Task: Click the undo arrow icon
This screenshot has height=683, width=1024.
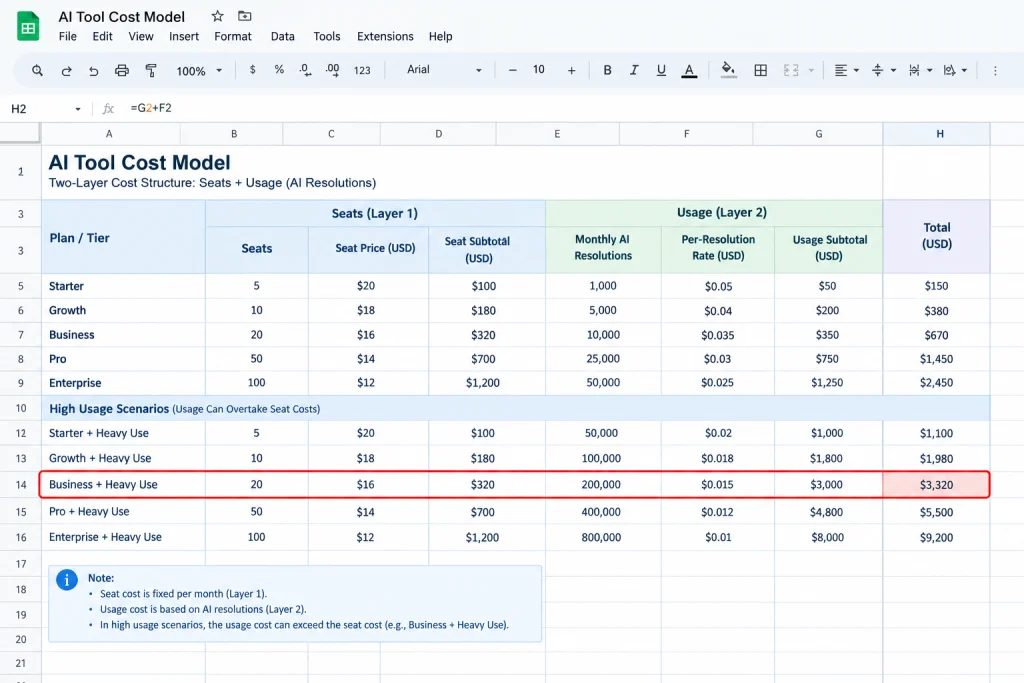Action: pos(93,71)
